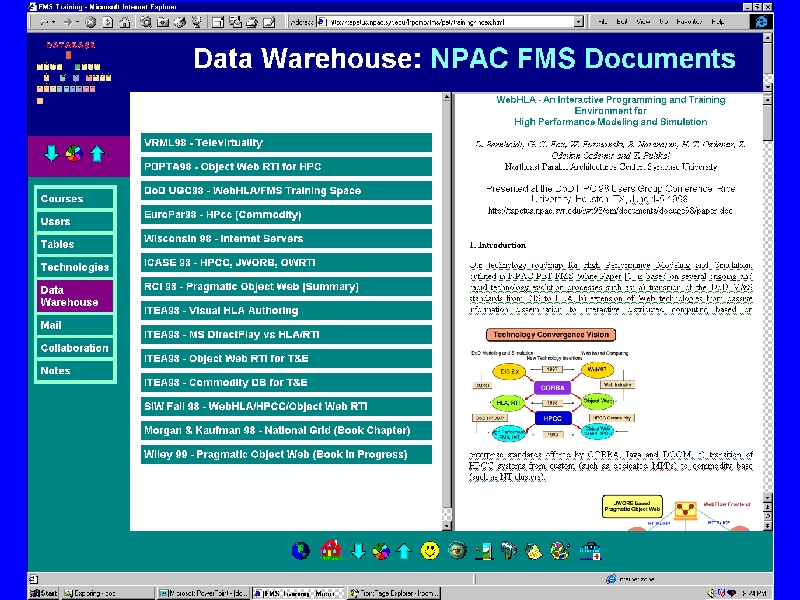
Task: Click the Channels toolbar icon
Action: click(x=196, y=22)
